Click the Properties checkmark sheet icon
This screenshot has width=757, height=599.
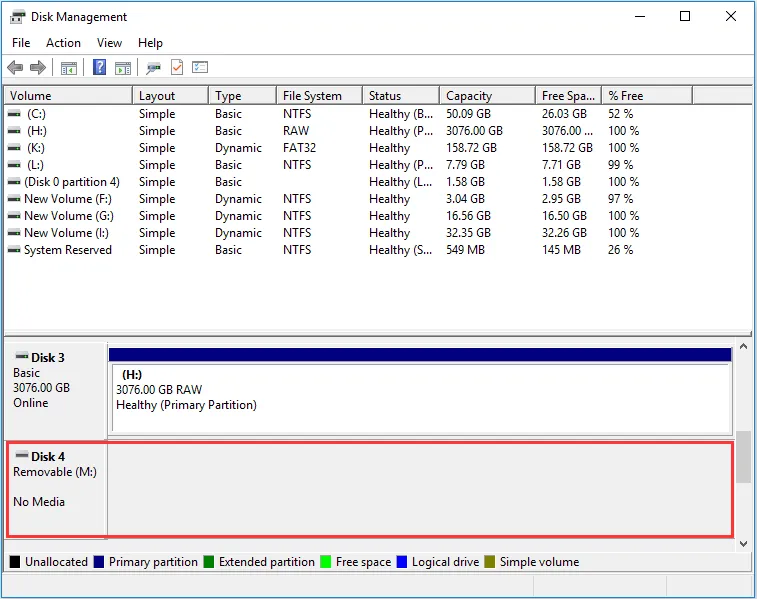(177, 68)
